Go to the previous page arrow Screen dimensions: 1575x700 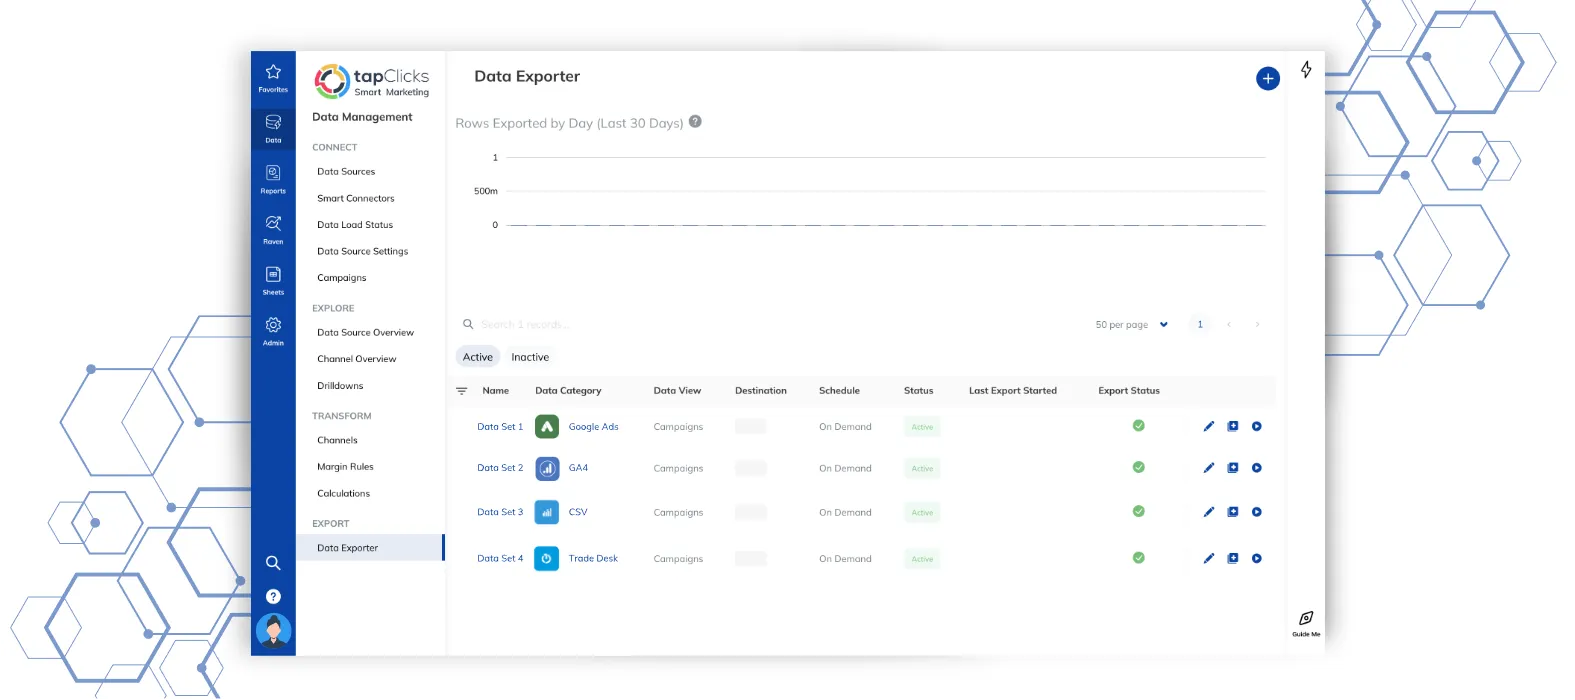click(x=1229, y=324)
